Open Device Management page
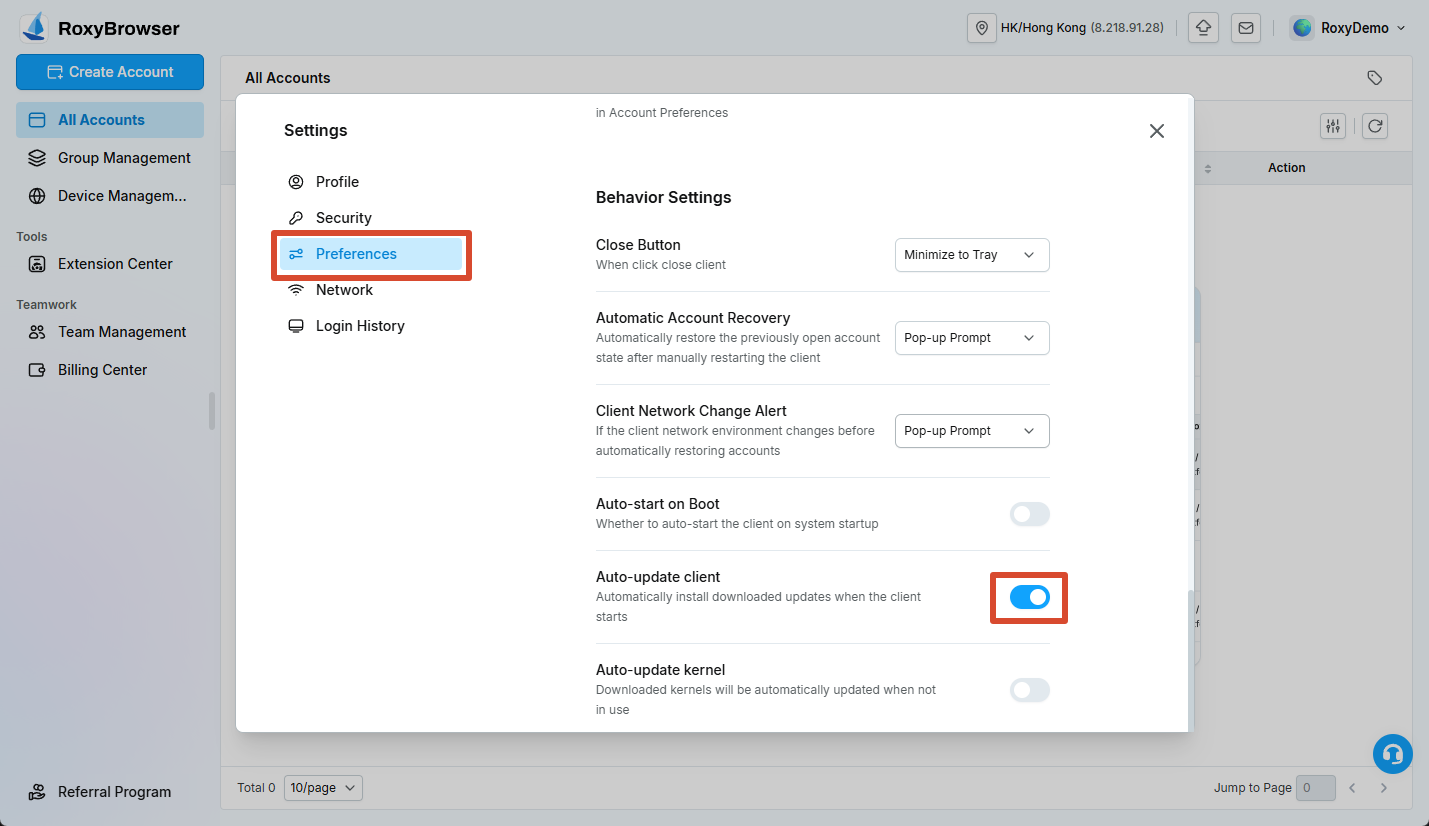 (110, 196)
